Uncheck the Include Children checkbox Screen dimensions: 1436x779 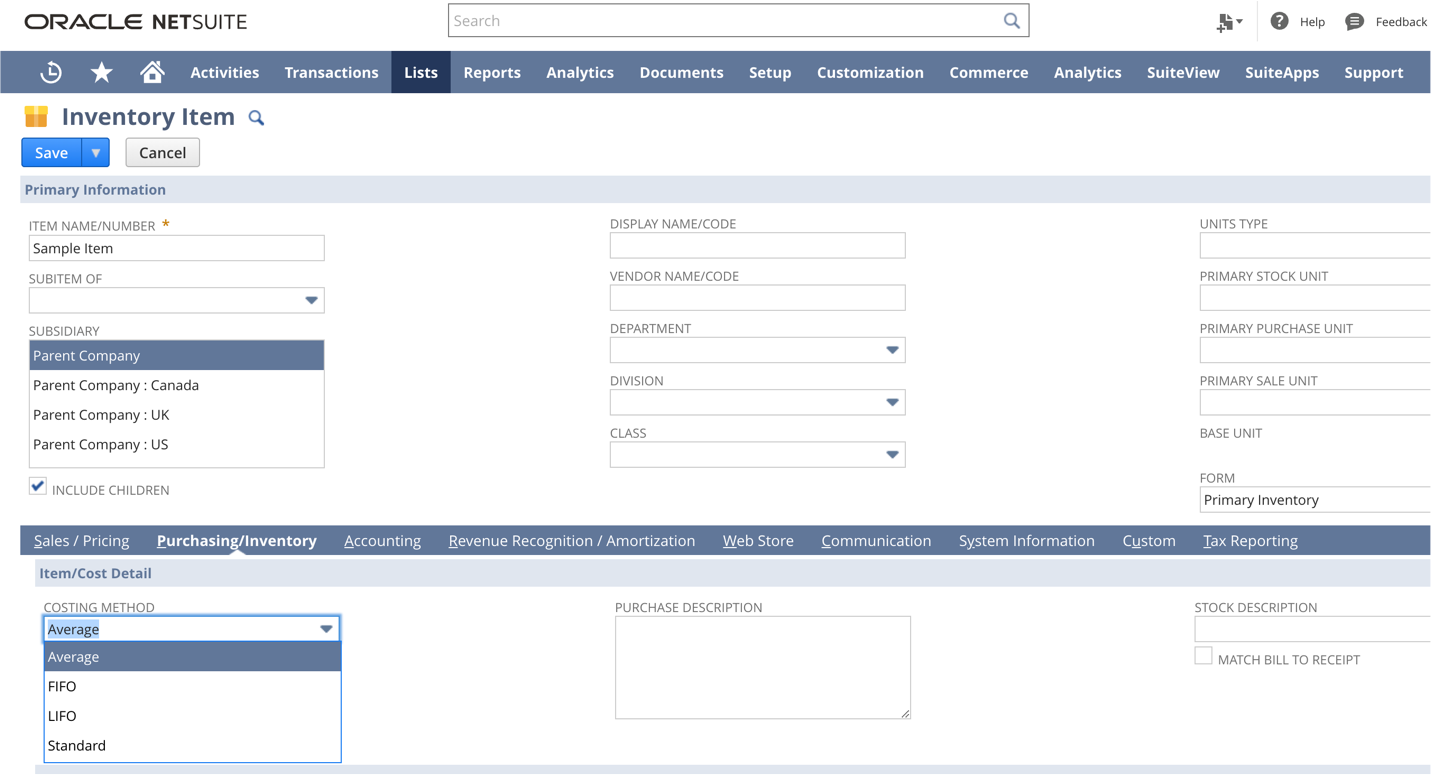[38, 487]
